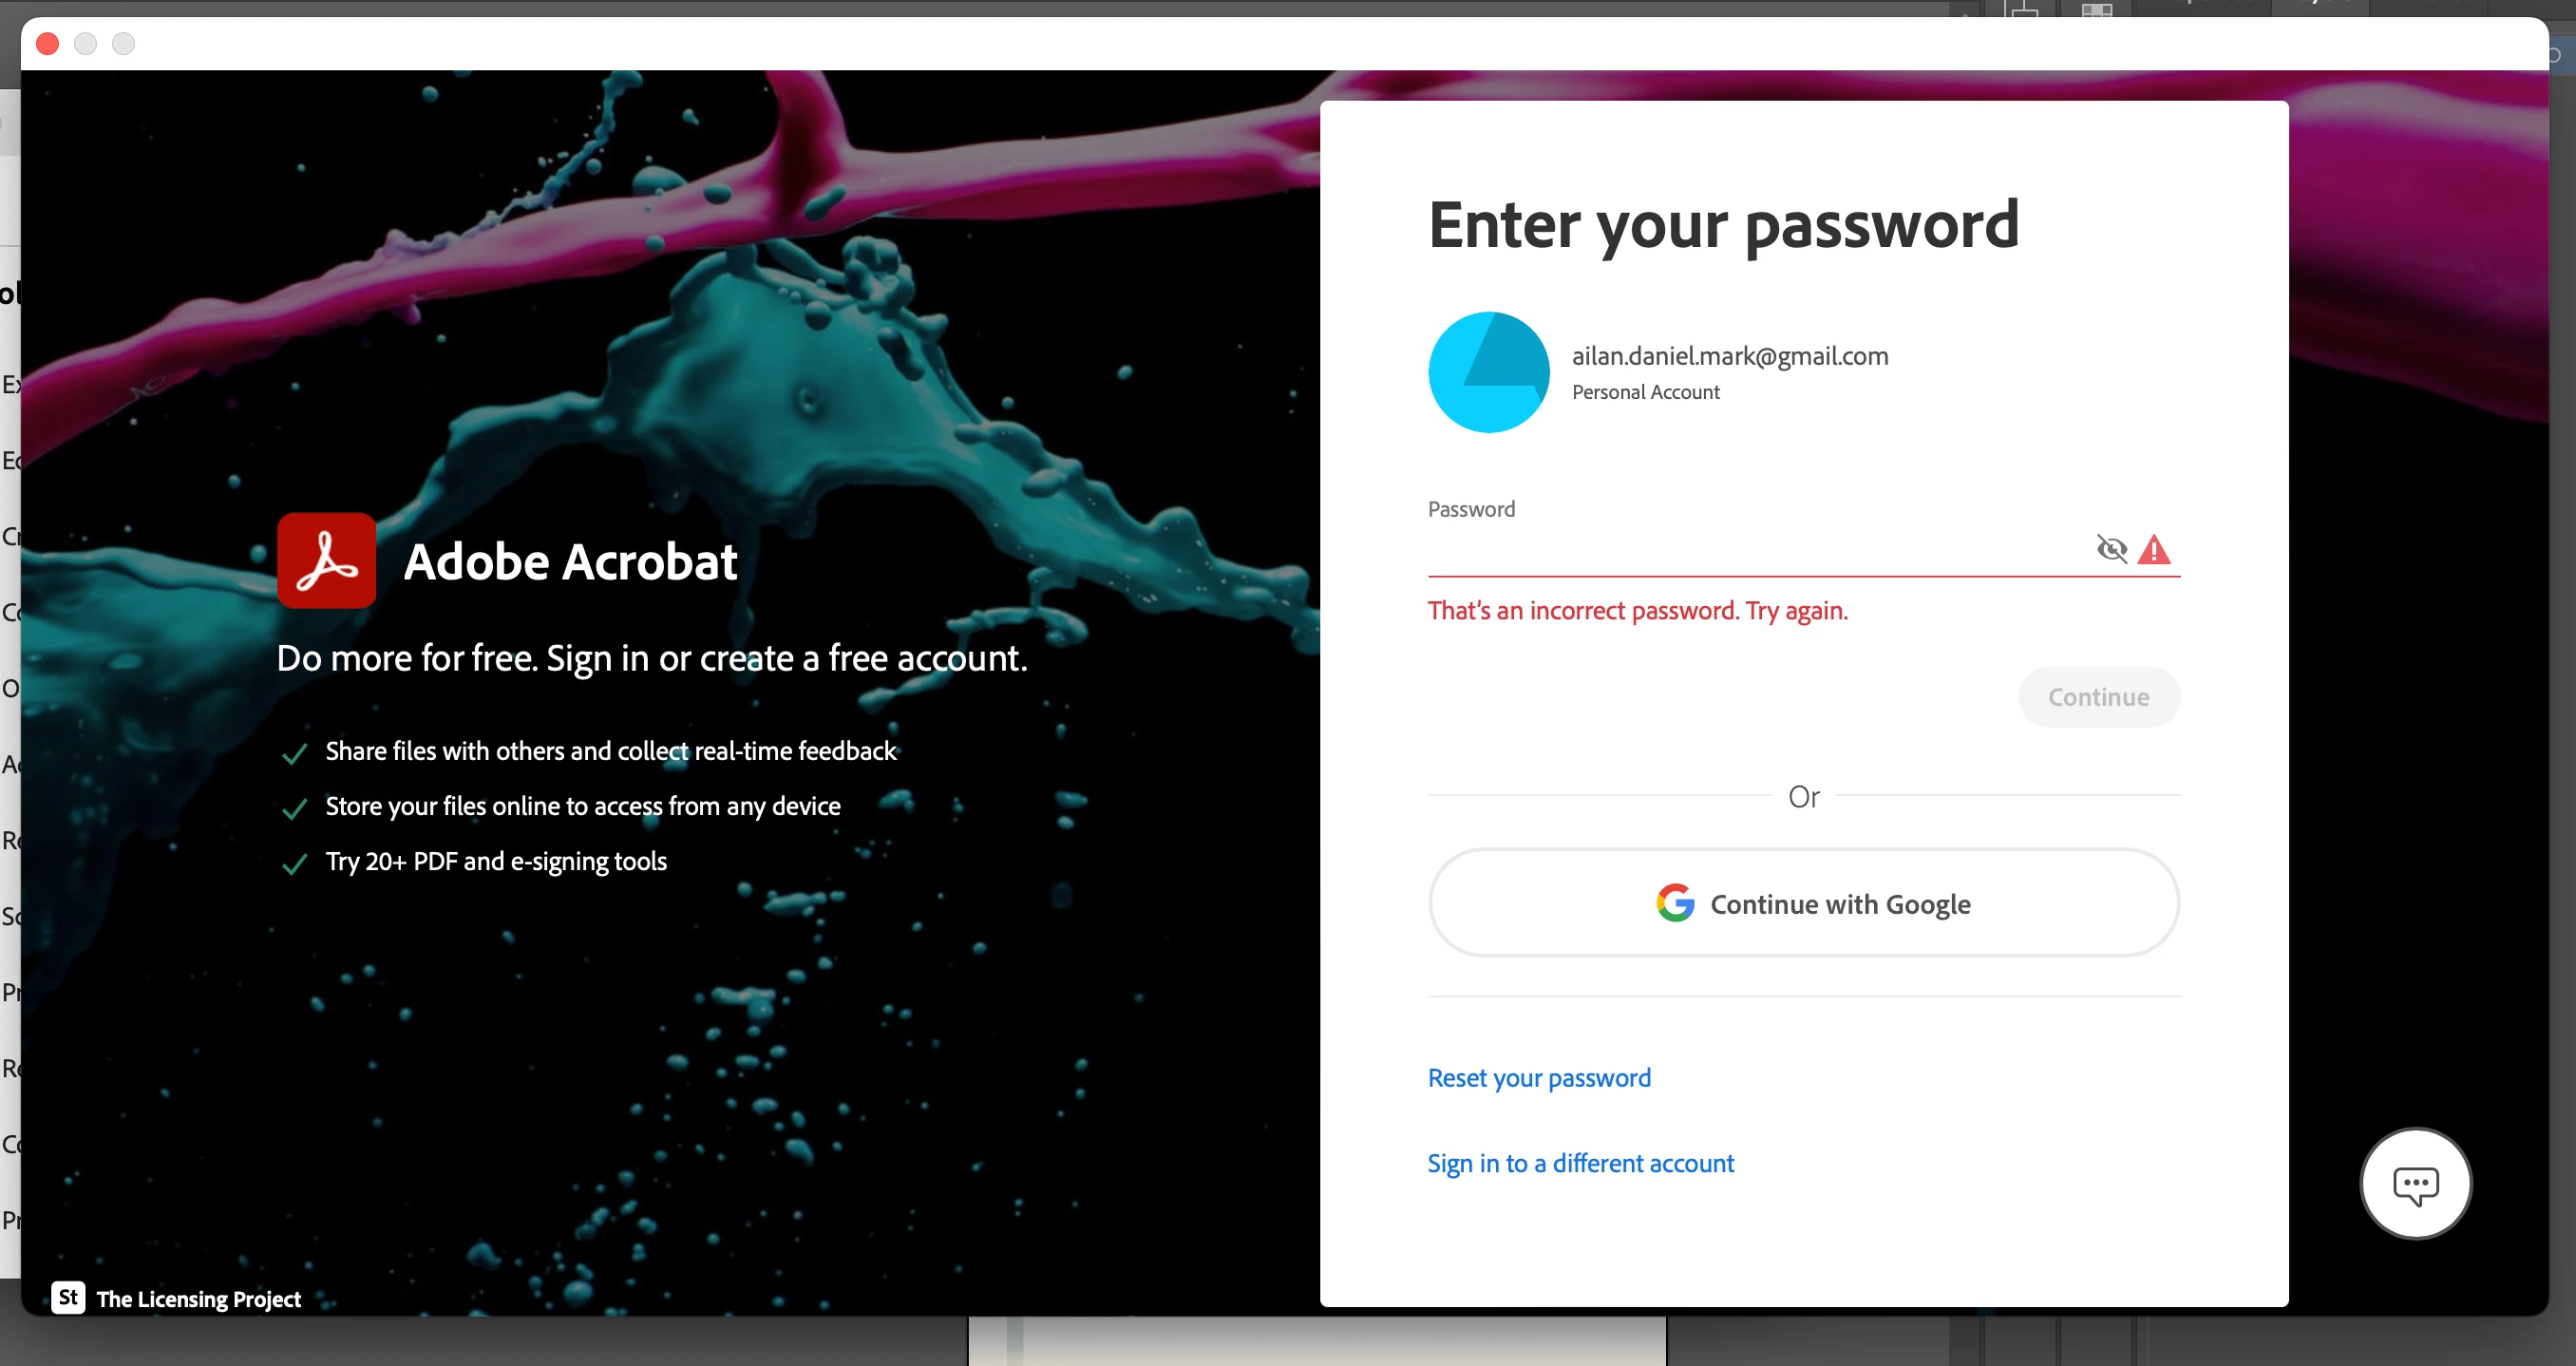The width and height of the screenshot is (2576, 1366).
Task: Click The Licensing Project credit text
Action: (199, 1298)
